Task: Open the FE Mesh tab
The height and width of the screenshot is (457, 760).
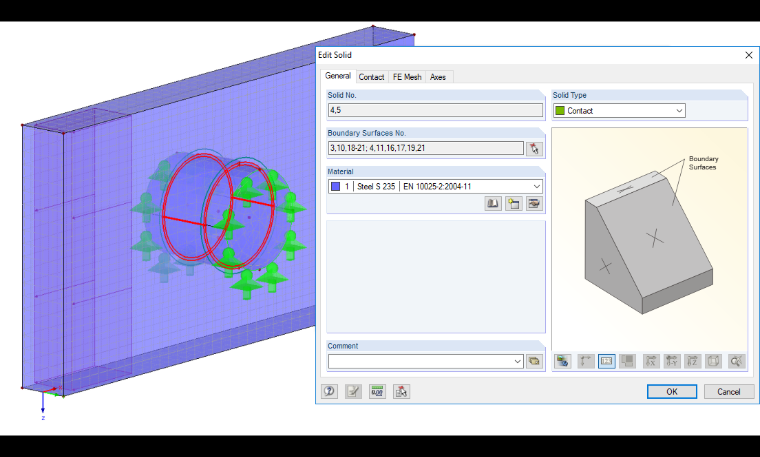Action: pyautogui.click(x=407, y=77)
